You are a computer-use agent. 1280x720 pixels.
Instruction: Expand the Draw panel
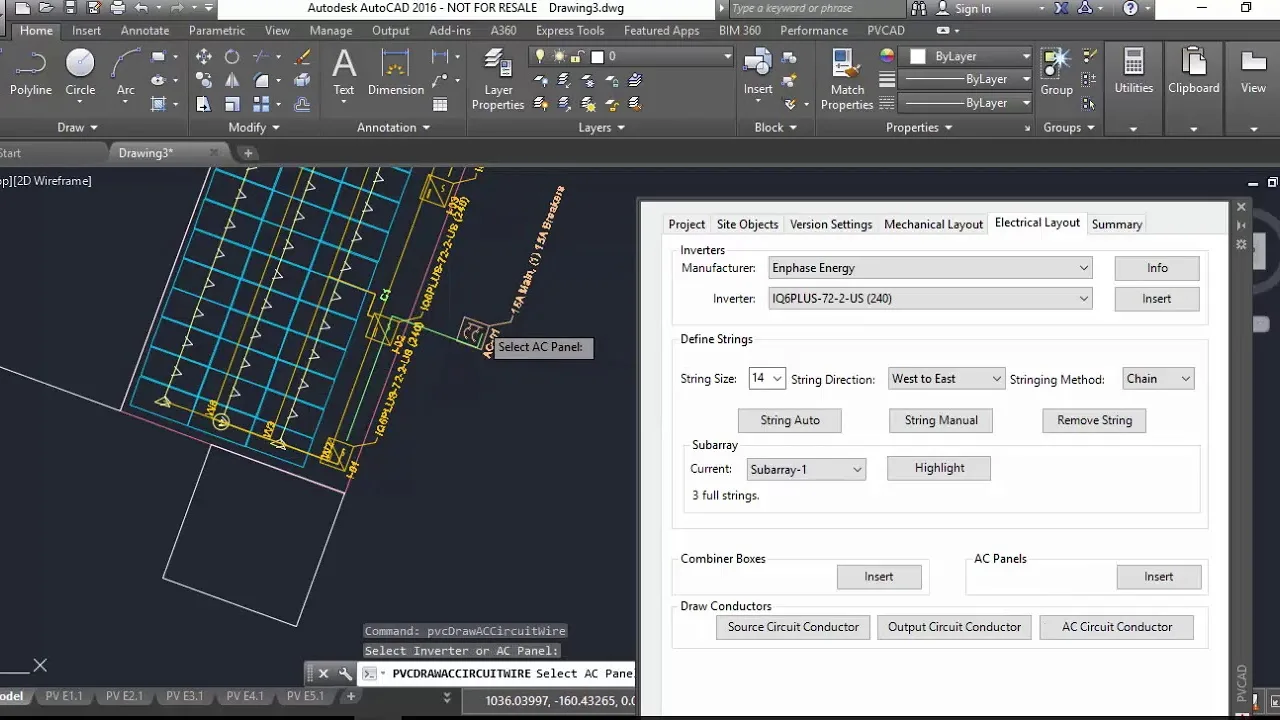point(77,127)
